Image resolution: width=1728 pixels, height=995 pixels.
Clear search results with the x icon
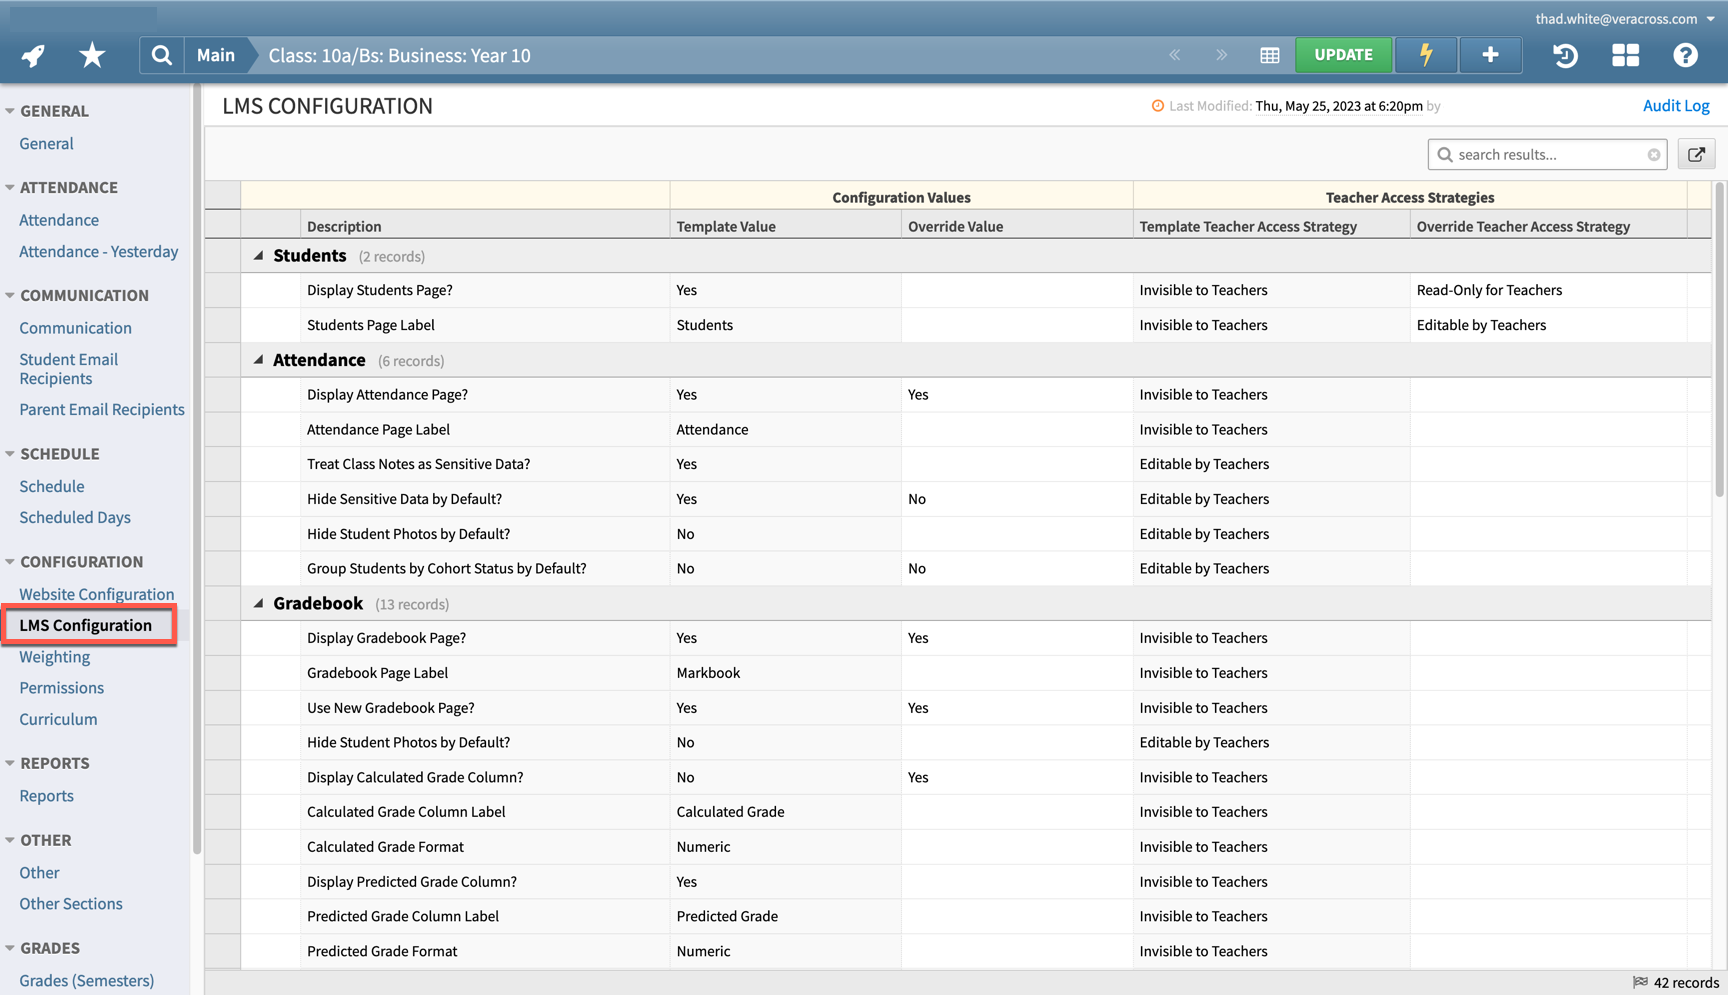coord(1654,154)
